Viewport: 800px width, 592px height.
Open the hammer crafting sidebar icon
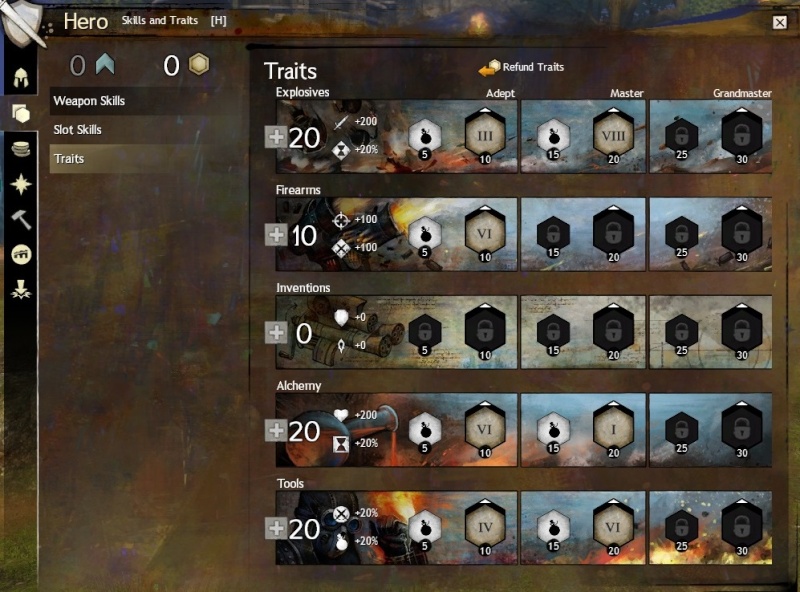coord(21,219)
